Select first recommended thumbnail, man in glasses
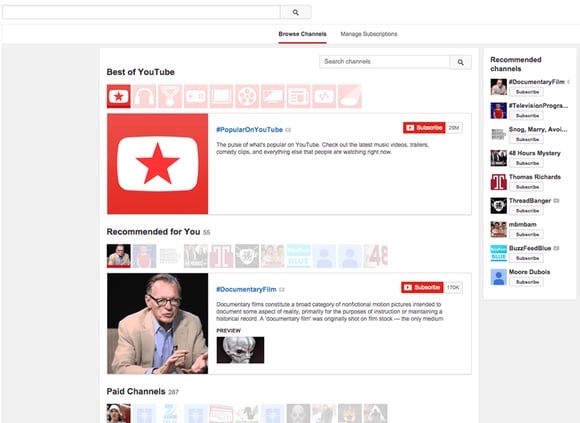The width and height of the screenshot is (580, 423). [x=118, y=256]
